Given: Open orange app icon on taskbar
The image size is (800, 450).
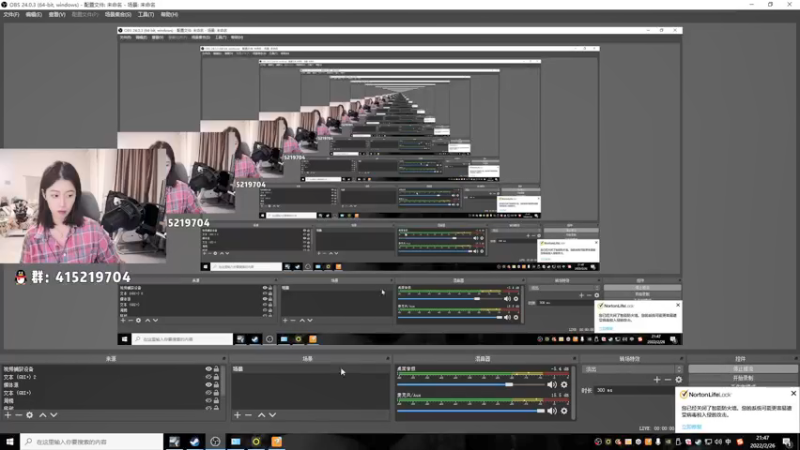Looking at the screenshot, I should pos(277,442).
